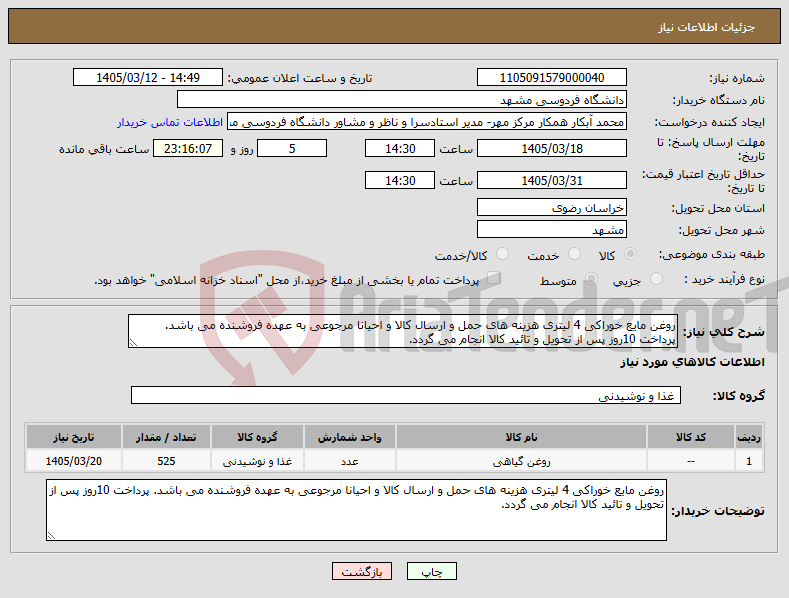Click the response deadline date 1405/03/18
This screenshot has width=789, height=598.
(x=551, y=149)
